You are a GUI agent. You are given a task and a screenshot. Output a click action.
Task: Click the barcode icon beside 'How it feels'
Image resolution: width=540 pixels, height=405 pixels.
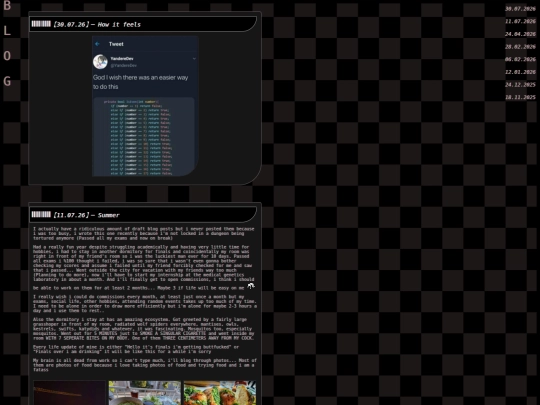tap(41, 24)
